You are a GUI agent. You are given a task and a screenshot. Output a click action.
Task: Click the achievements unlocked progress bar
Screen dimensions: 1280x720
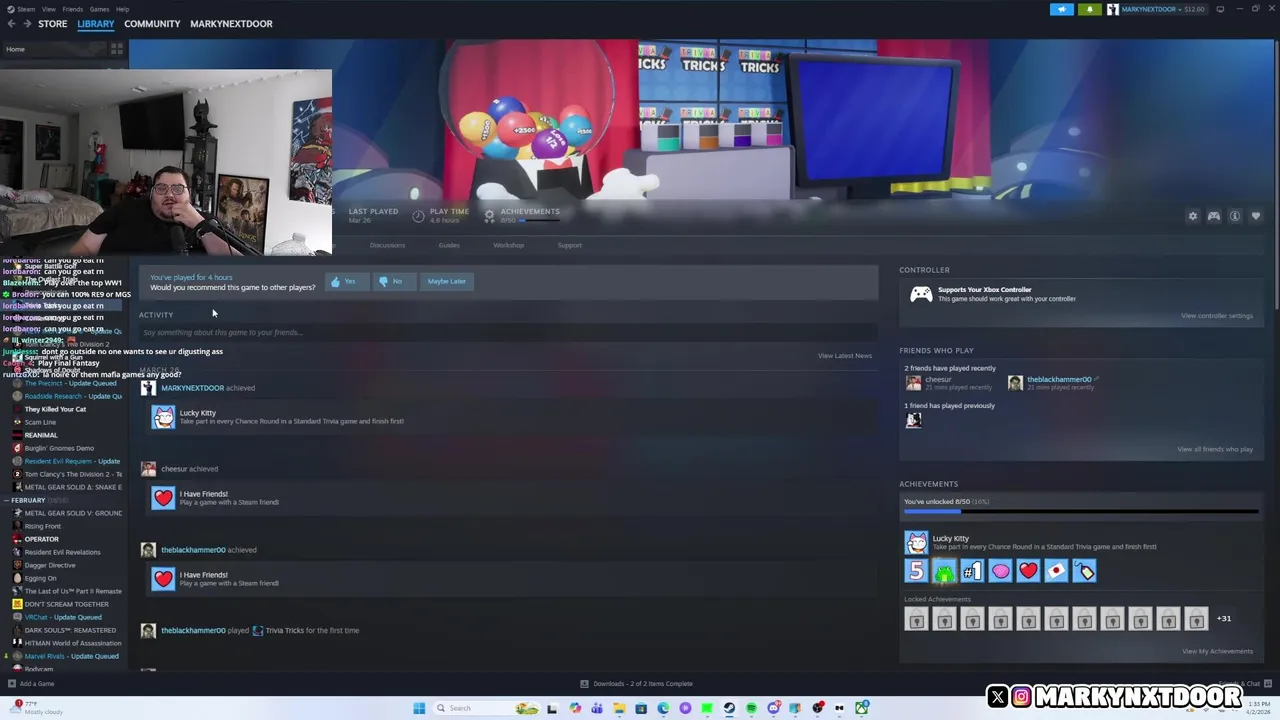(x=1081, y=511)
